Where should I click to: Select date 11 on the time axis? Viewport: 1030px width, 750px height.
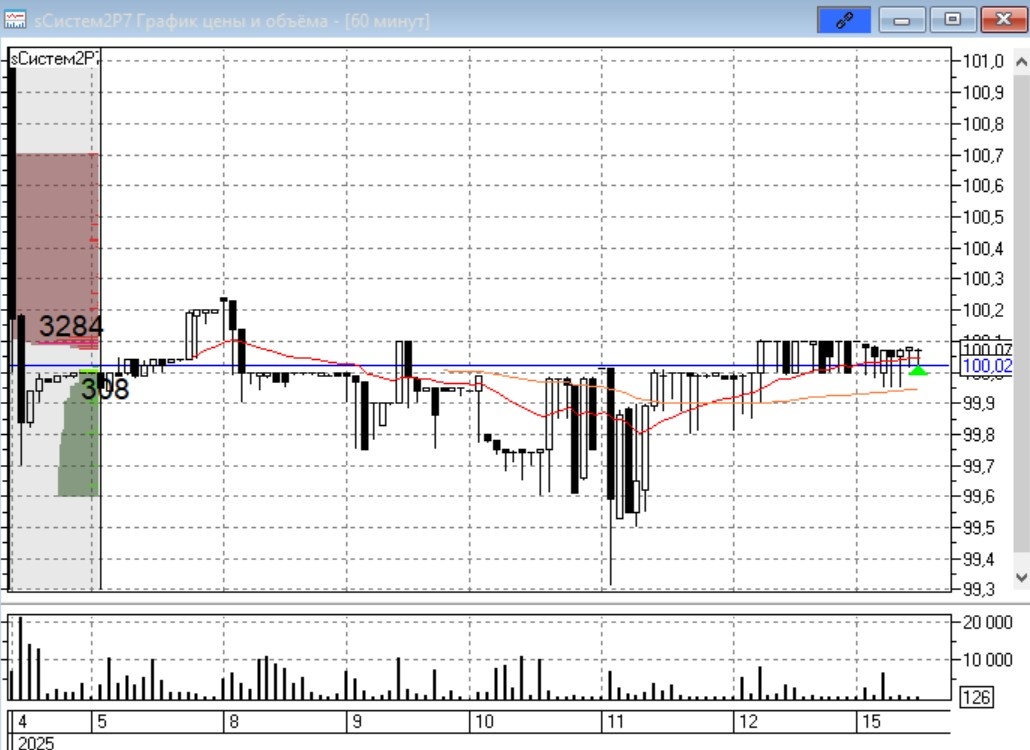point(616,722)
